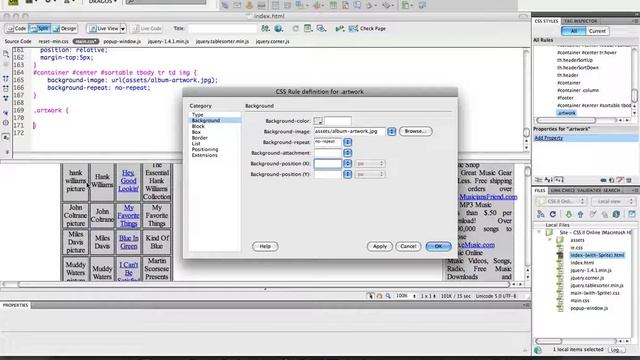This screenshot has height=360, width=640.
Task: Open the Background-position (X) dropdown arrow
Action: 347,163
